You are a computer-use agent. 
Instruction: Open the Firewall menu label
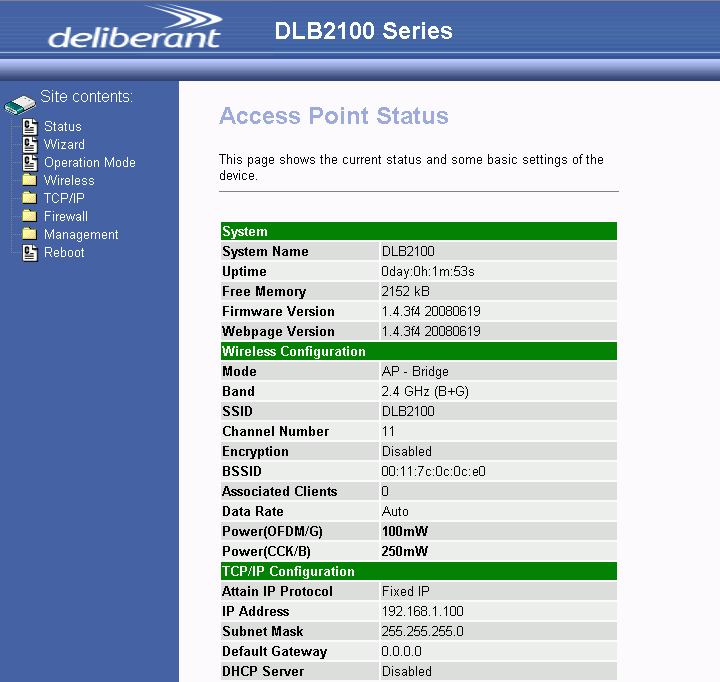point(66,217)
